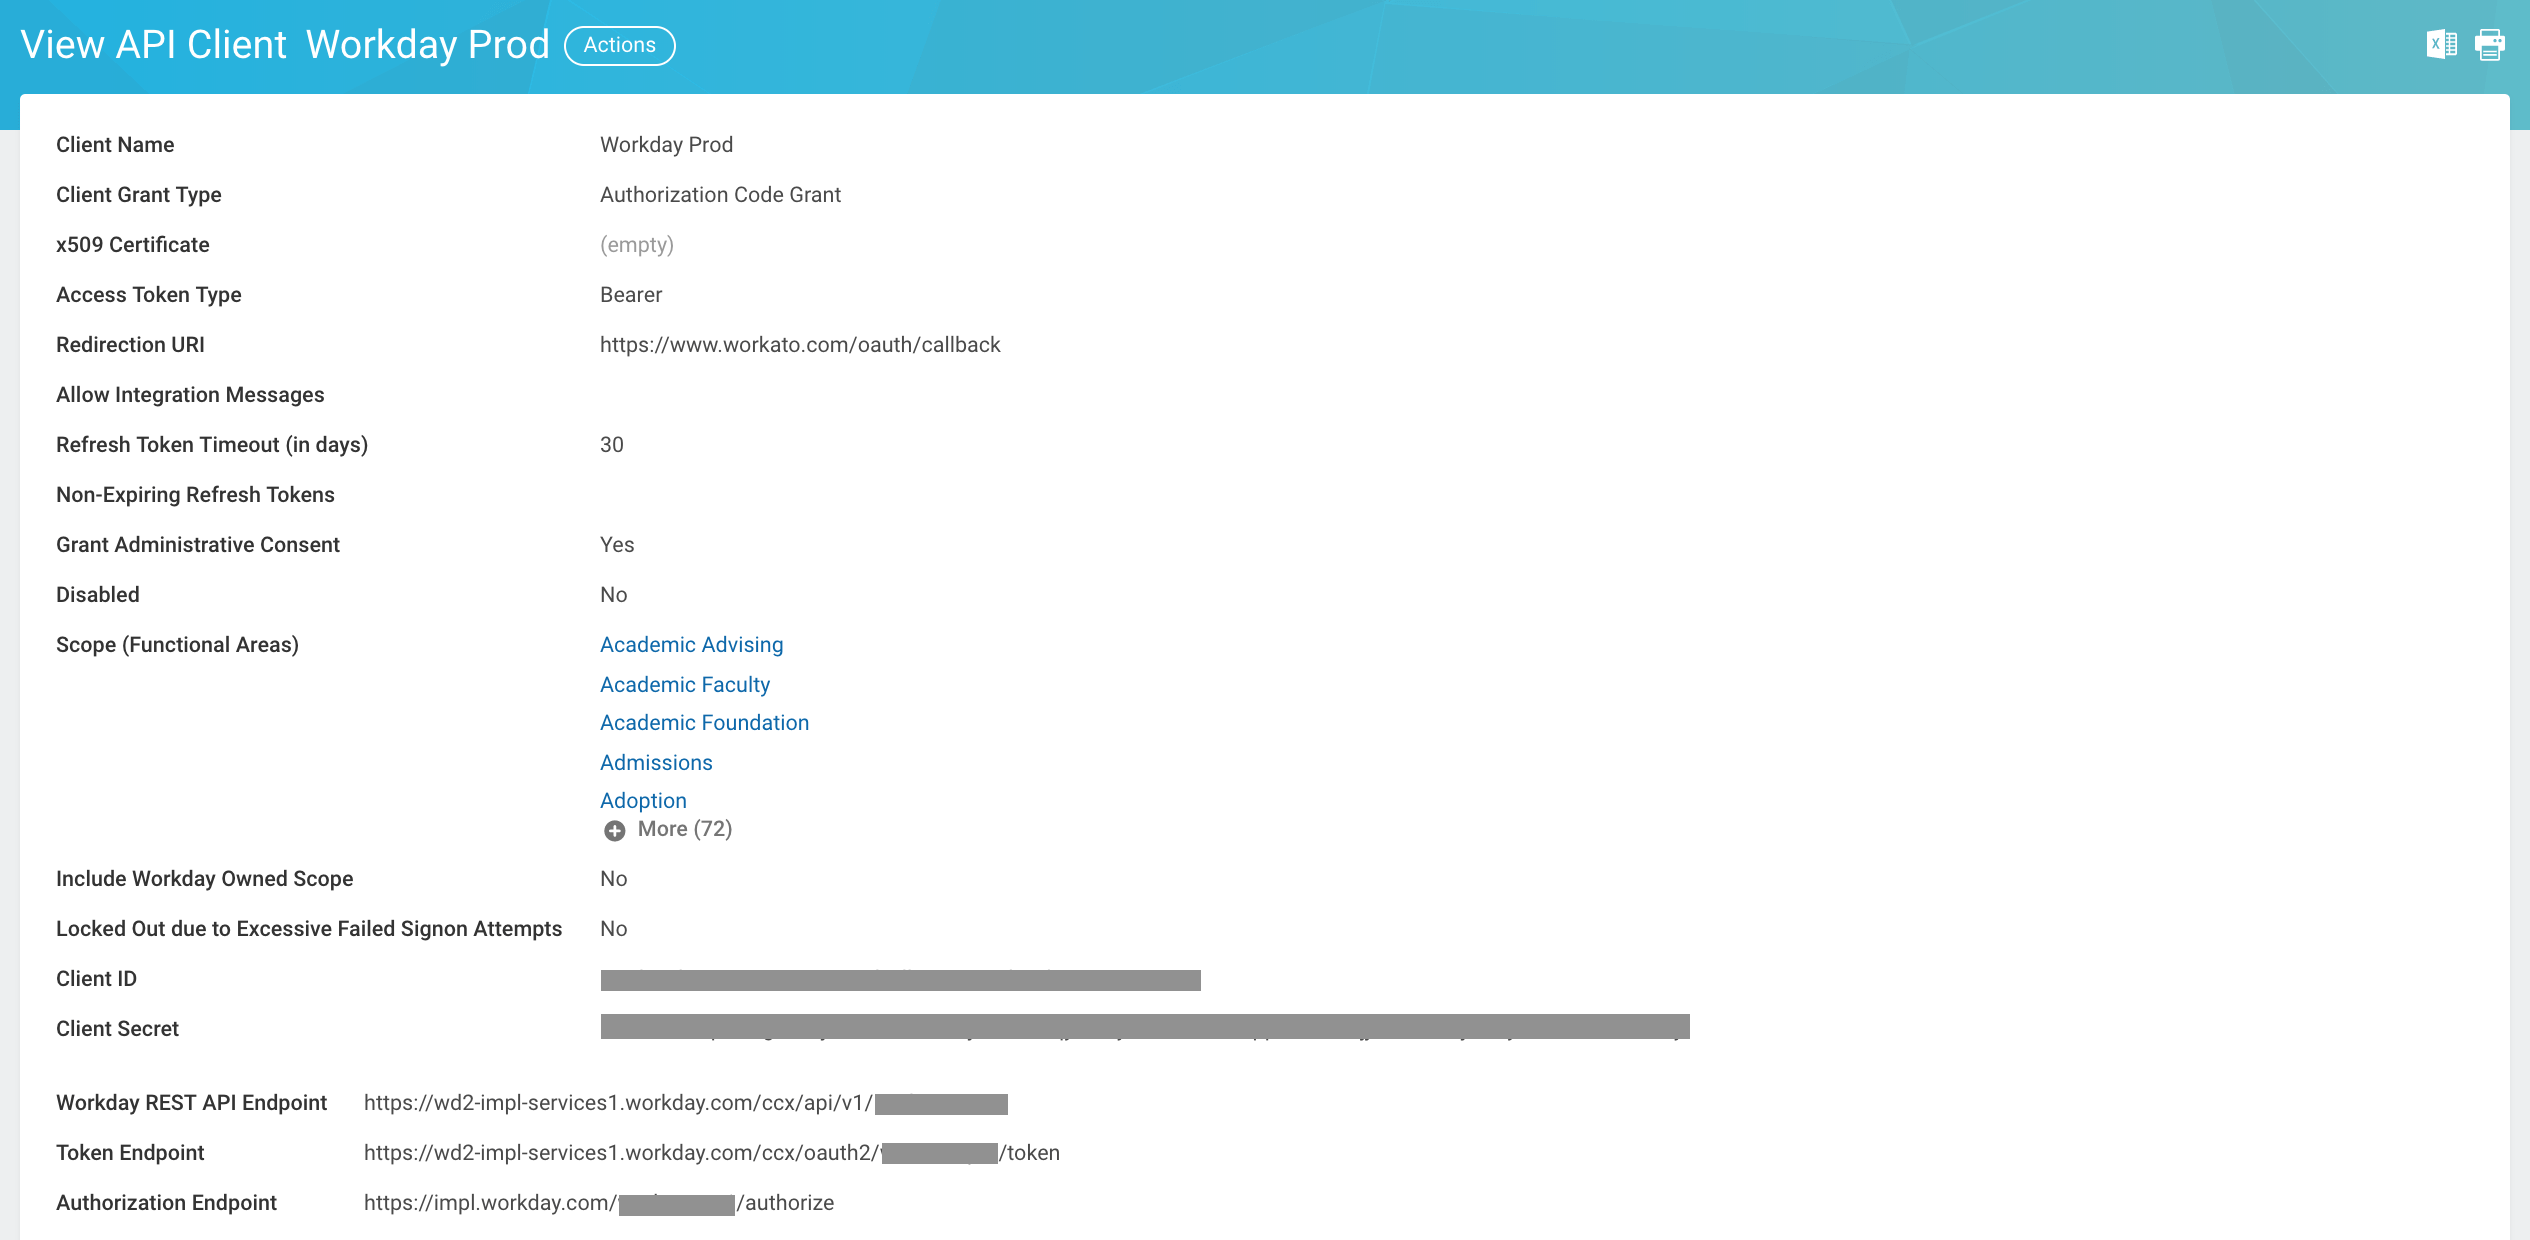Viewport: 2530px width, 1240px height.
Task: Click the plus icon beside More (72)
Action: [615, 830]
